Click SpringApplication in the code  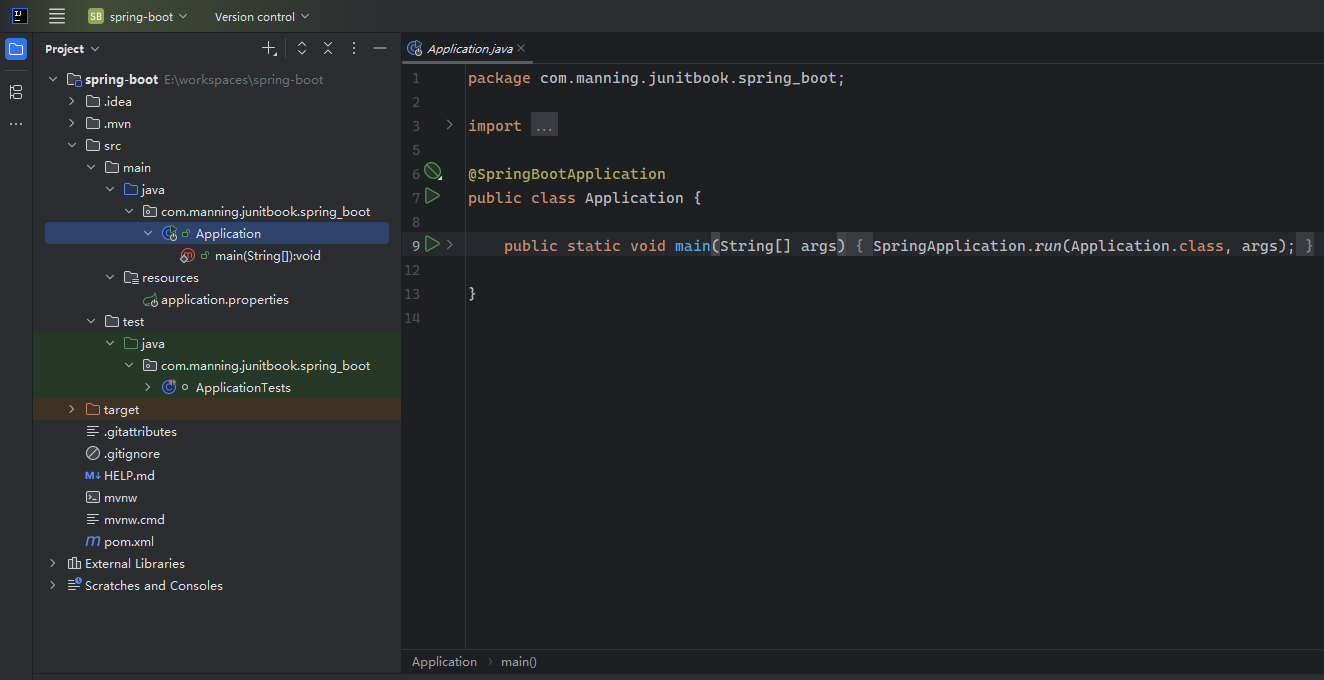pyautogui.click(x=949, y=246)
